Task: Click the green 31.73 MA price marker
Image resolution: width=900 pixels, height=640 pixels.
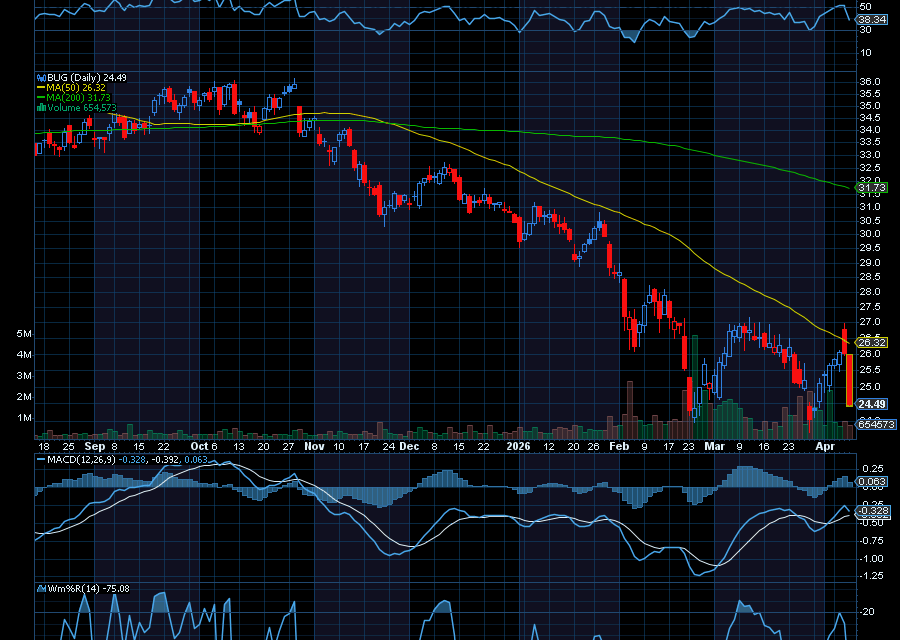Action: 873,186
